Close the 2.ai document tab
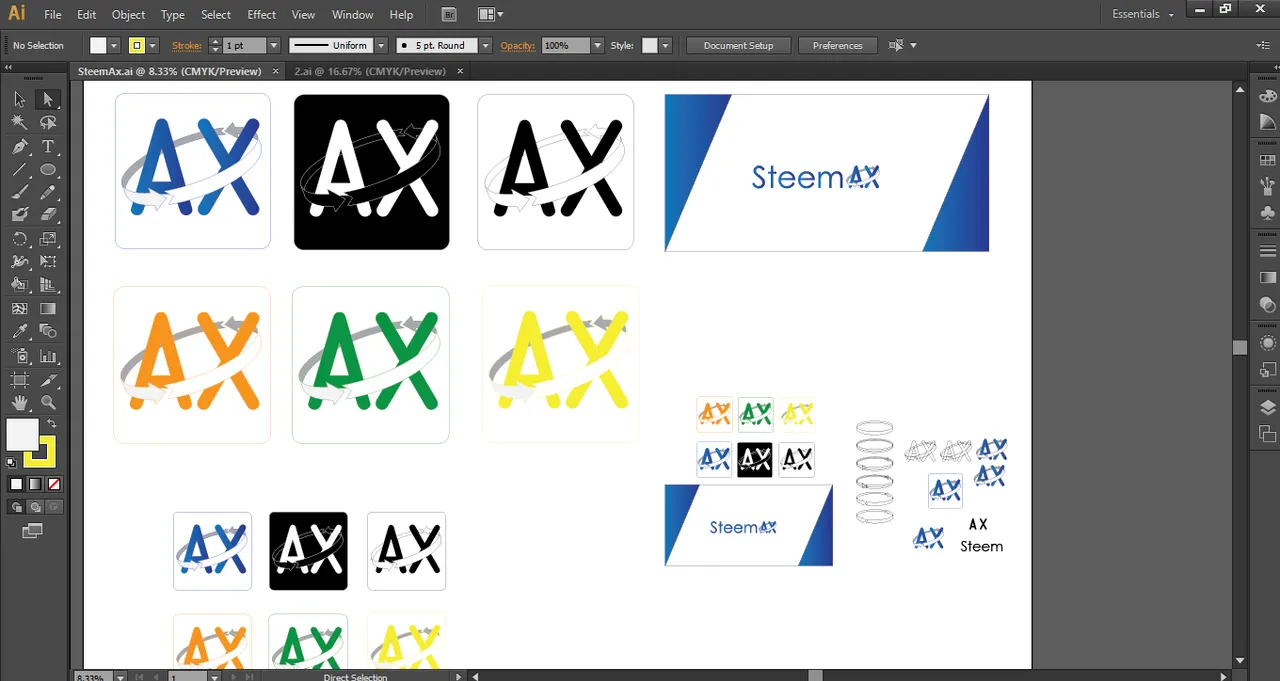This screenshot has width=1280, height=681. tap(460, 71)
